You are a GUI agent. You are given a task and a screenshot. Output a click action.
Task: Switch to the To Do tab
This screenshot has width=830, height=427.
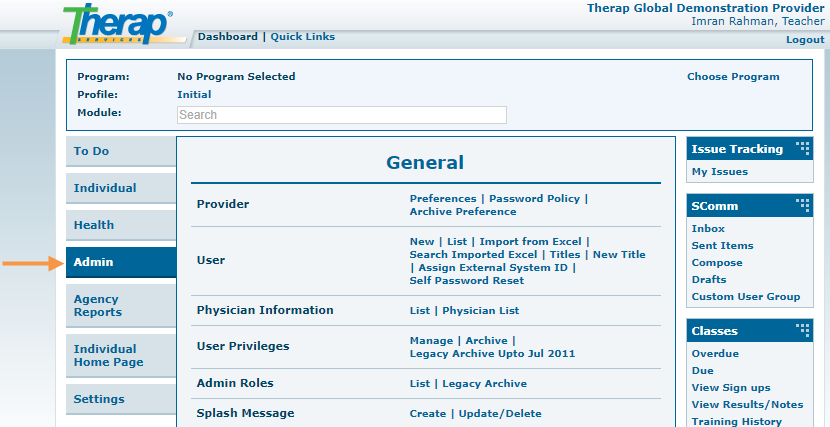121,151
